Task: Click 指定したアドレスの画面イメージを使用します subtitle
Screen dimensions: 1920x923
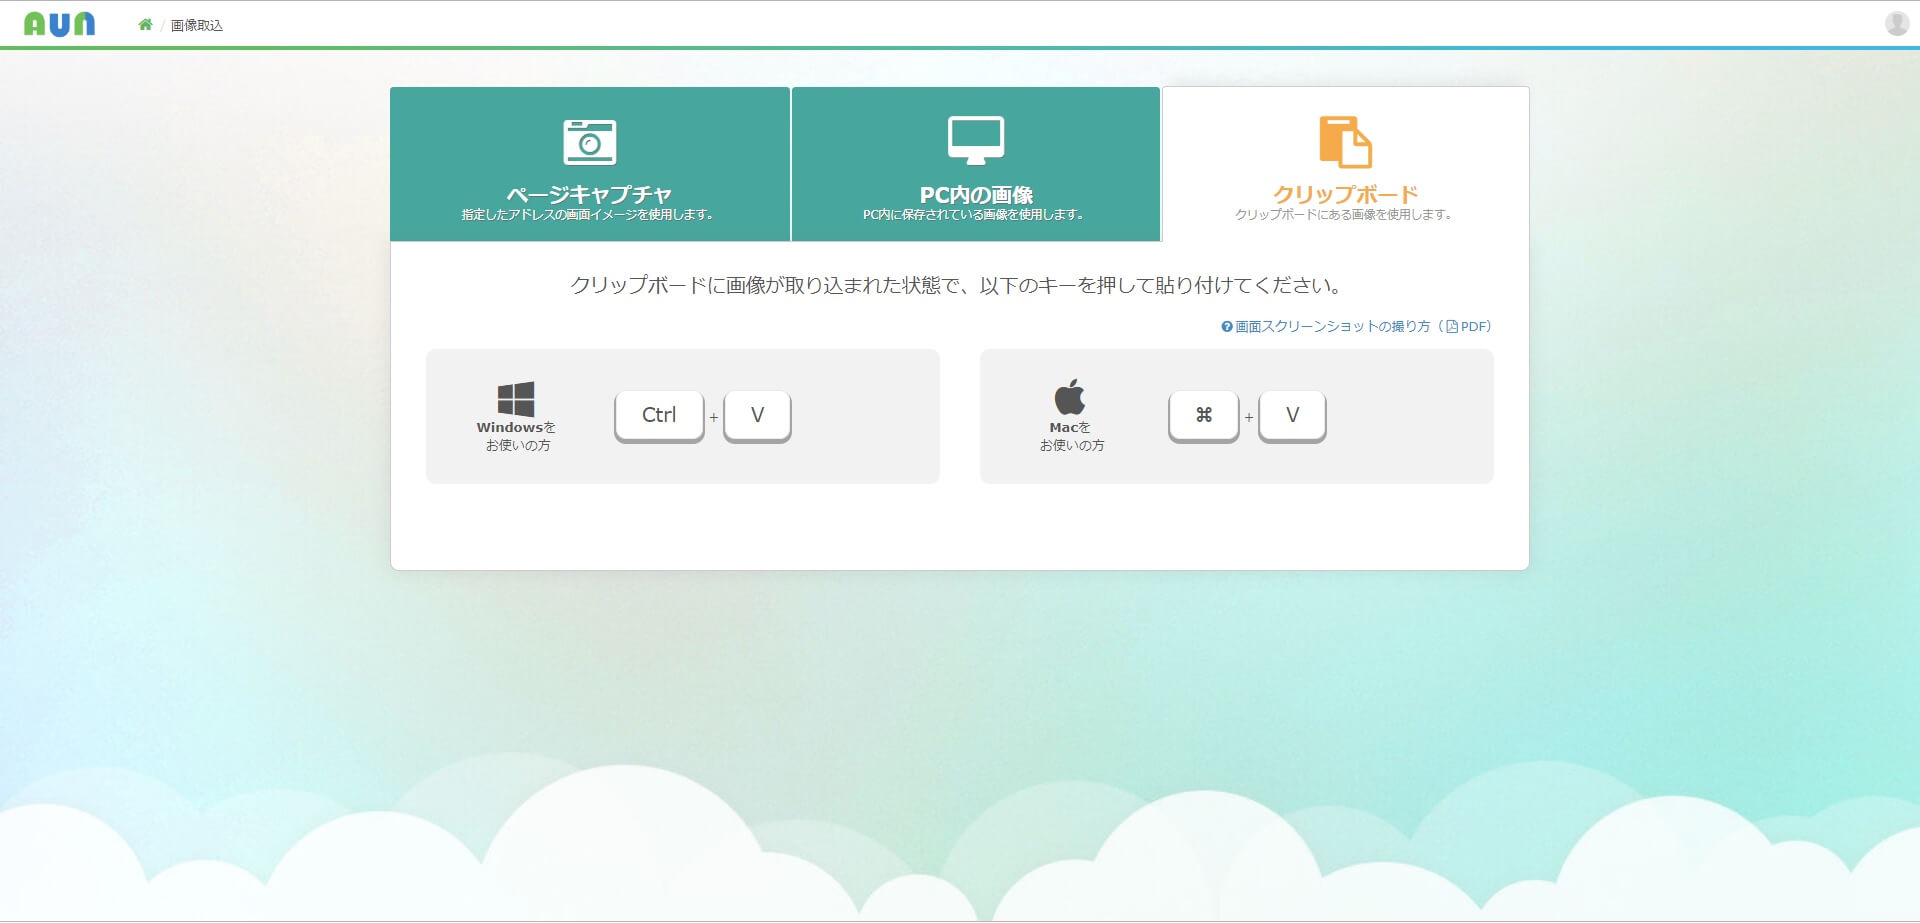Action: coord(588,214)
